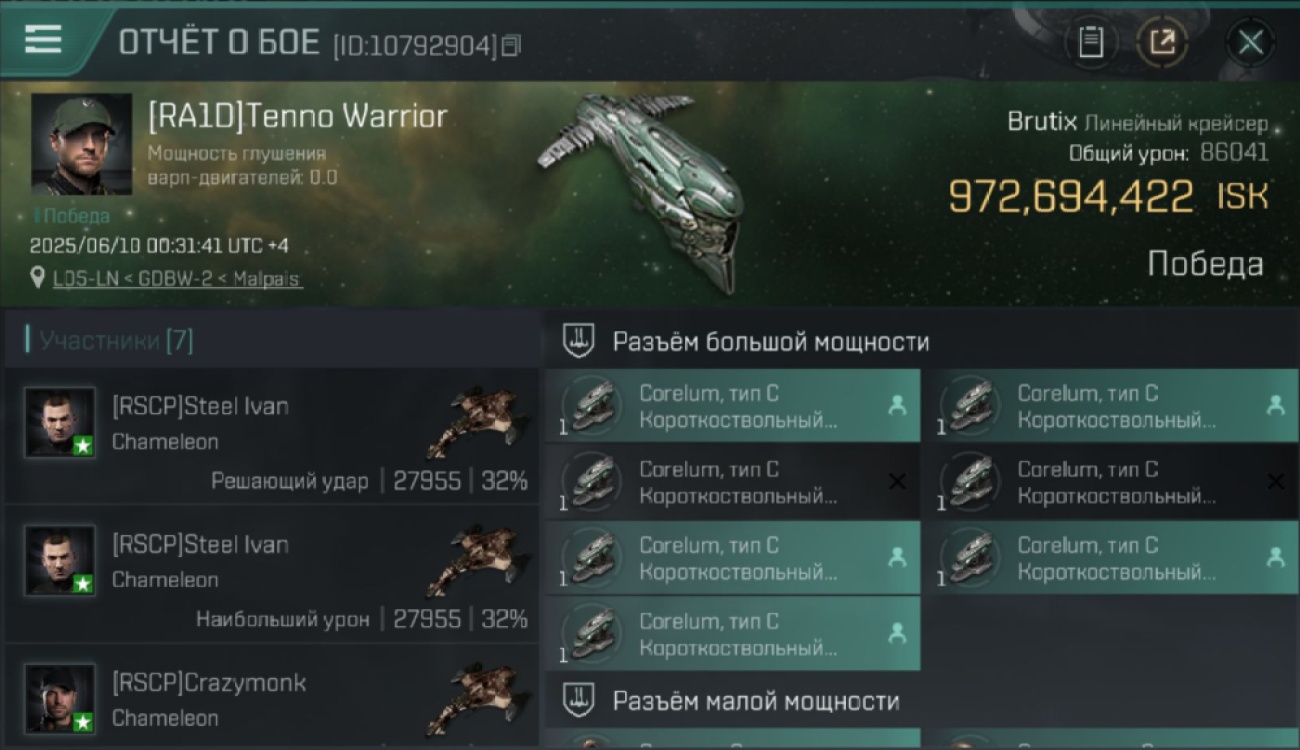Open the LDS-LN < GDBW-2 < Malpais location link
1300x750 pixels.
[177, 279]
